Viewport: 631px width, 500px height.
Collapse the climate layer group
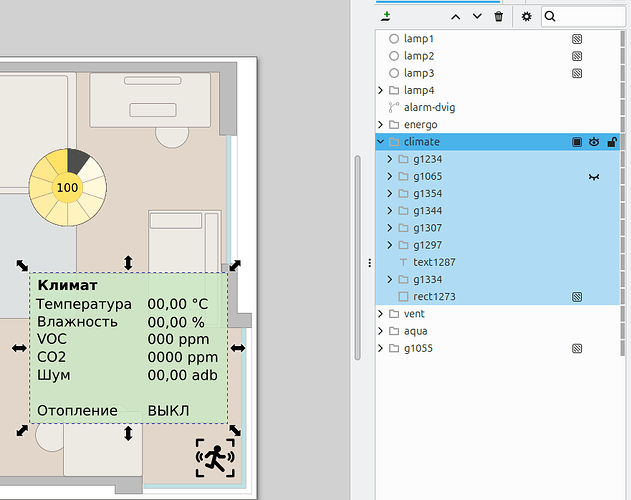(380, 142)
